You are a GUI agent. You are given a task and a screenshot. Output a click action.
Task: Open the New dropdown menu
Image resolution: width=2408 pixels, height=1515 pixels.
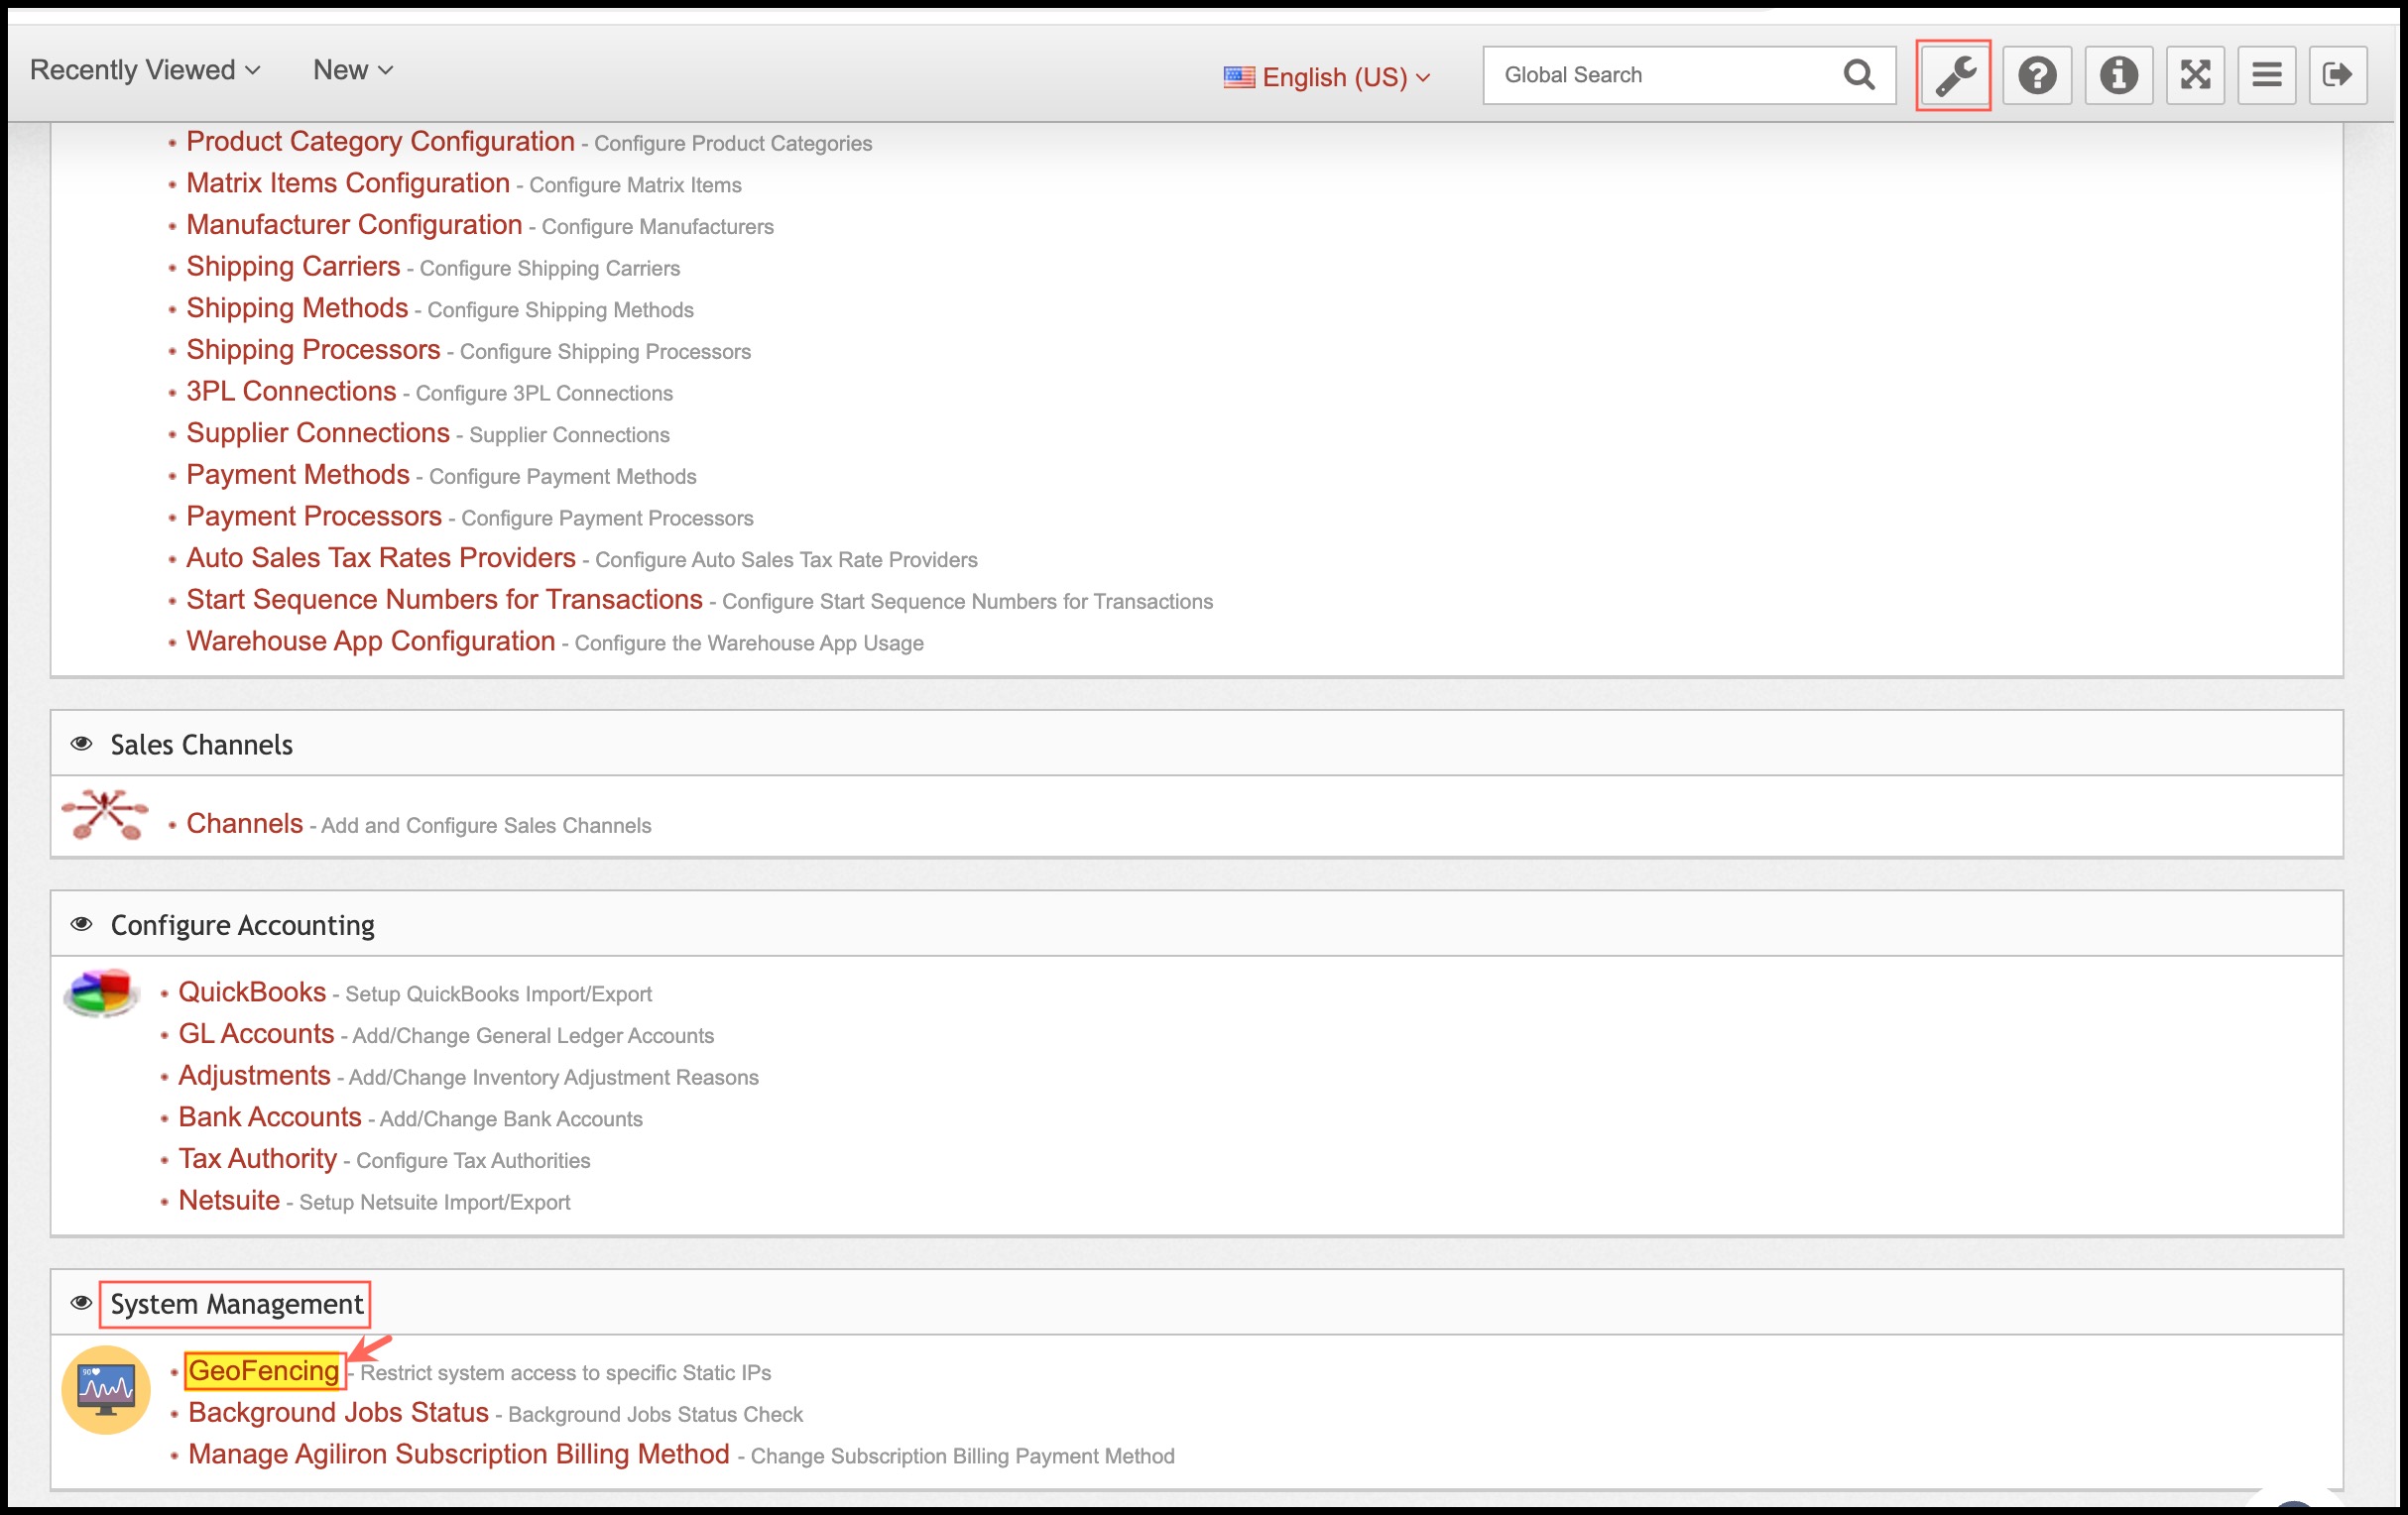coord(352,70)
